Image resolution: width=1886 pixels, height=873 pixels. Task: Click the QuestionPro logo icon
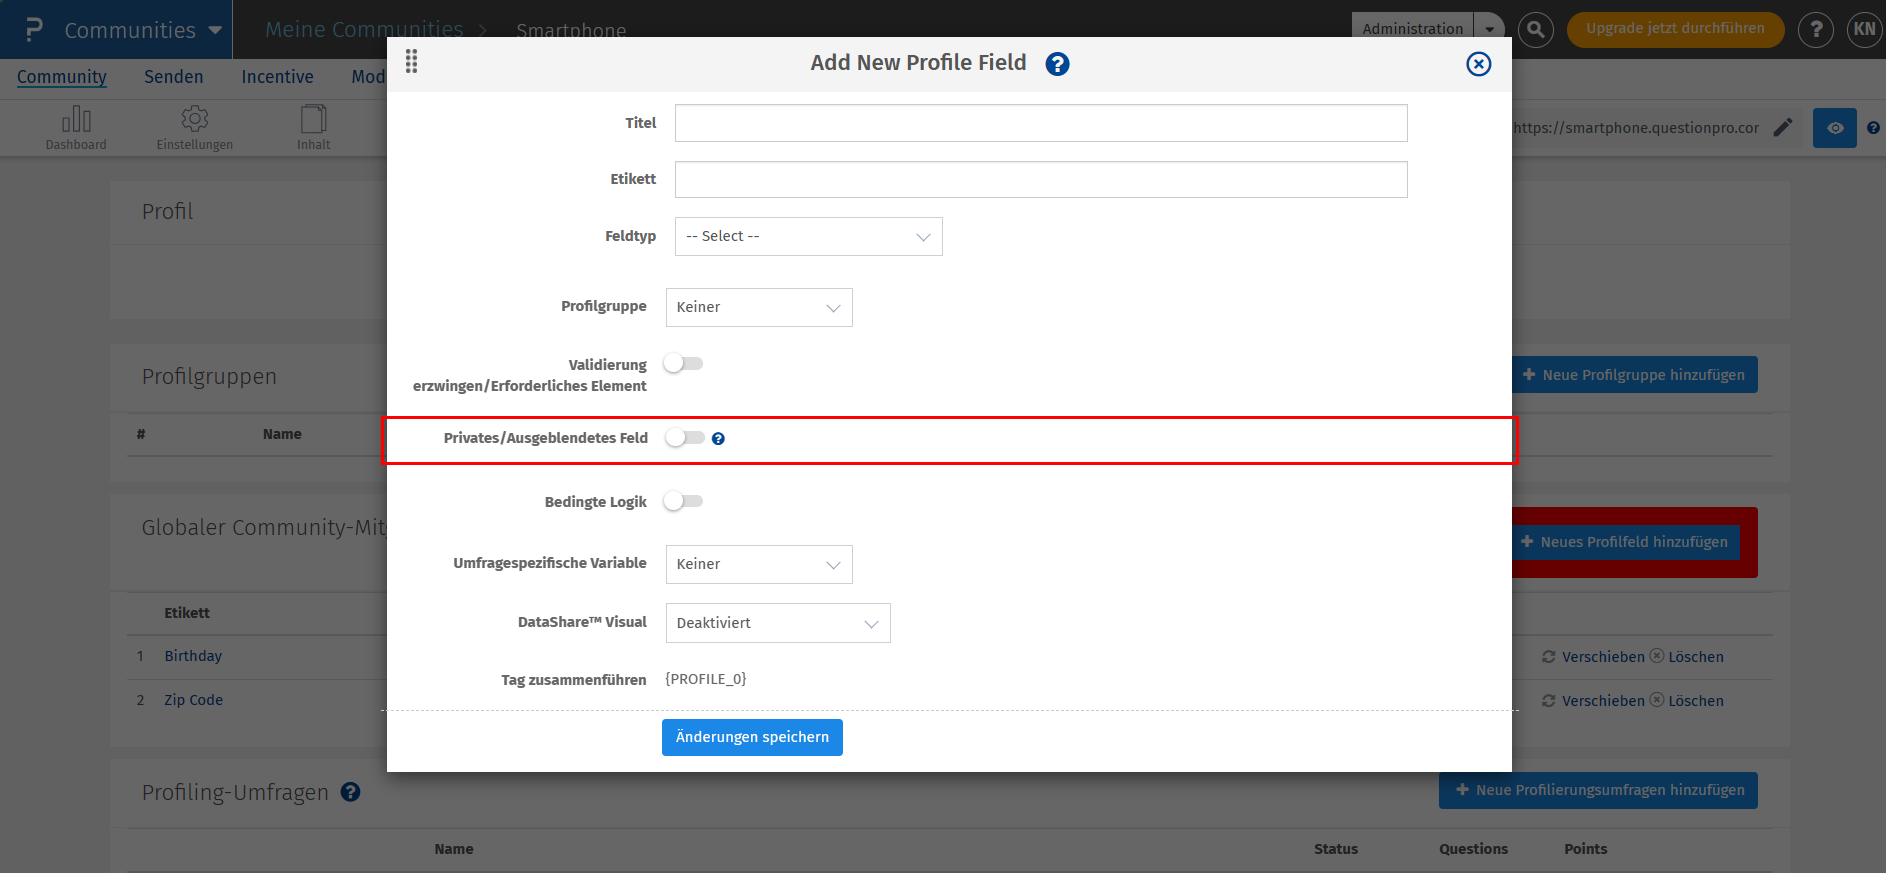[x=34, y=30]
